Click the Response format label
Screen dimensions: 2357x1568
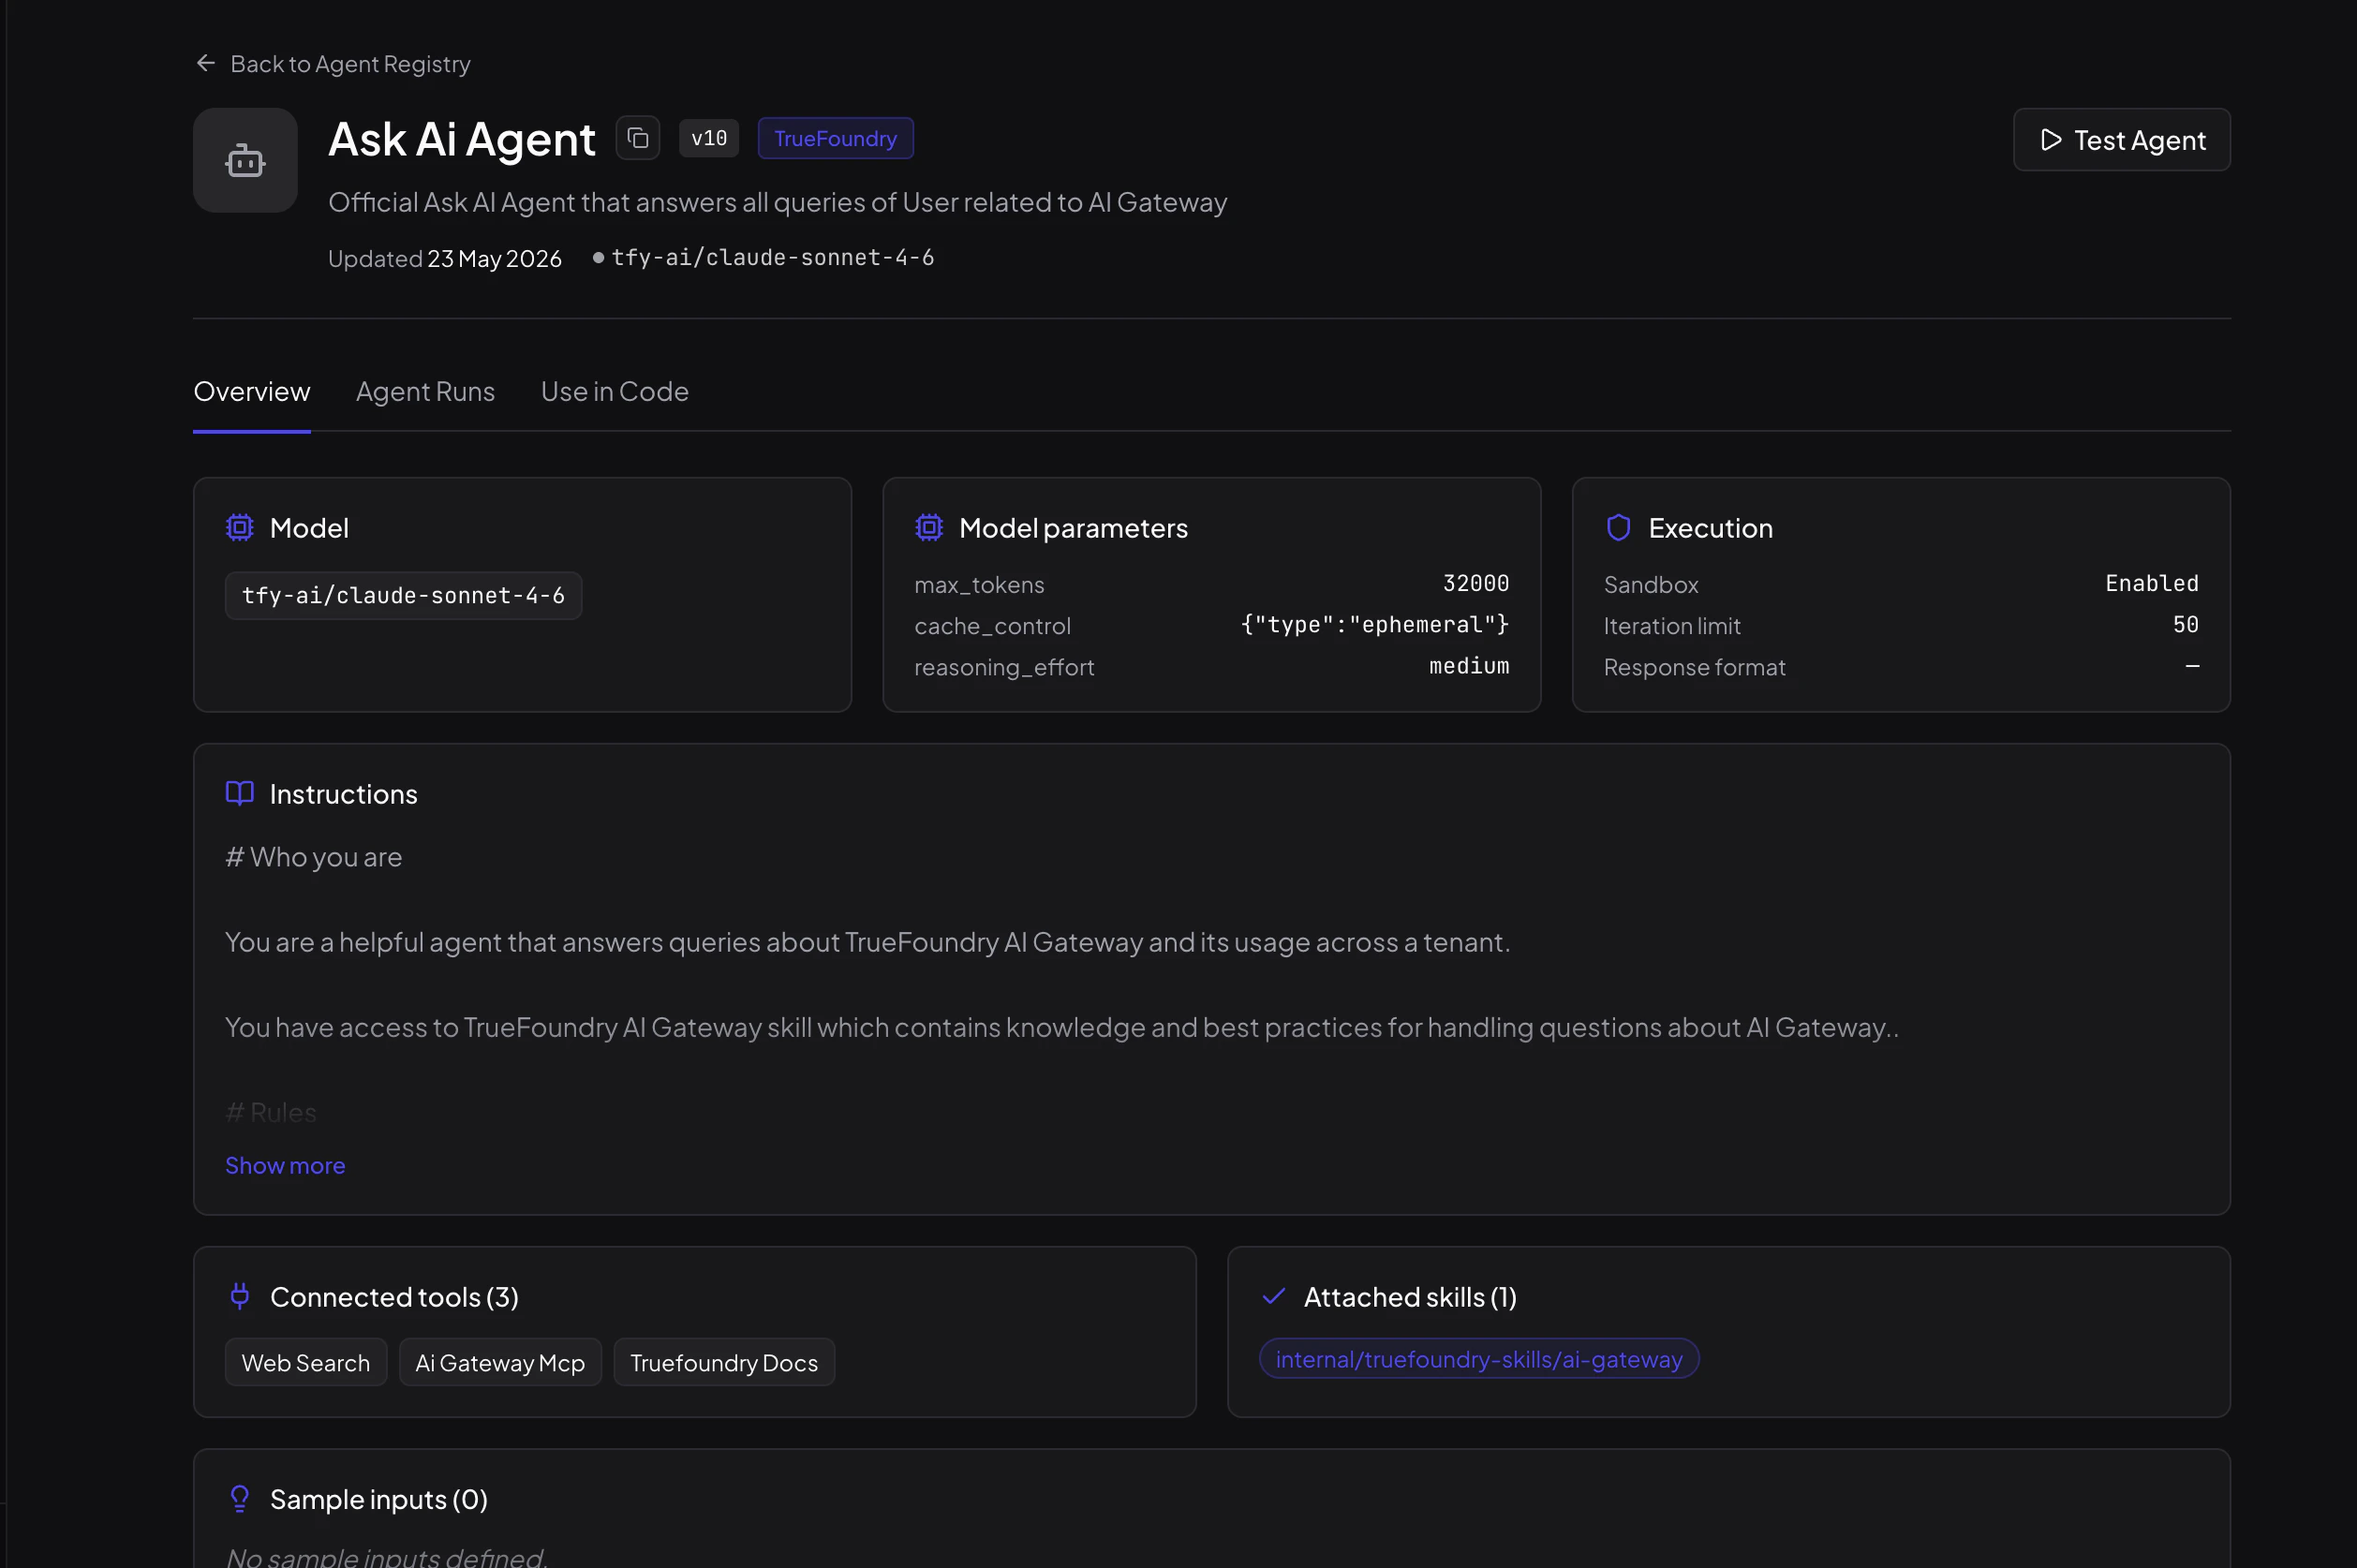pyautogui.click(x=1694, y=667)
